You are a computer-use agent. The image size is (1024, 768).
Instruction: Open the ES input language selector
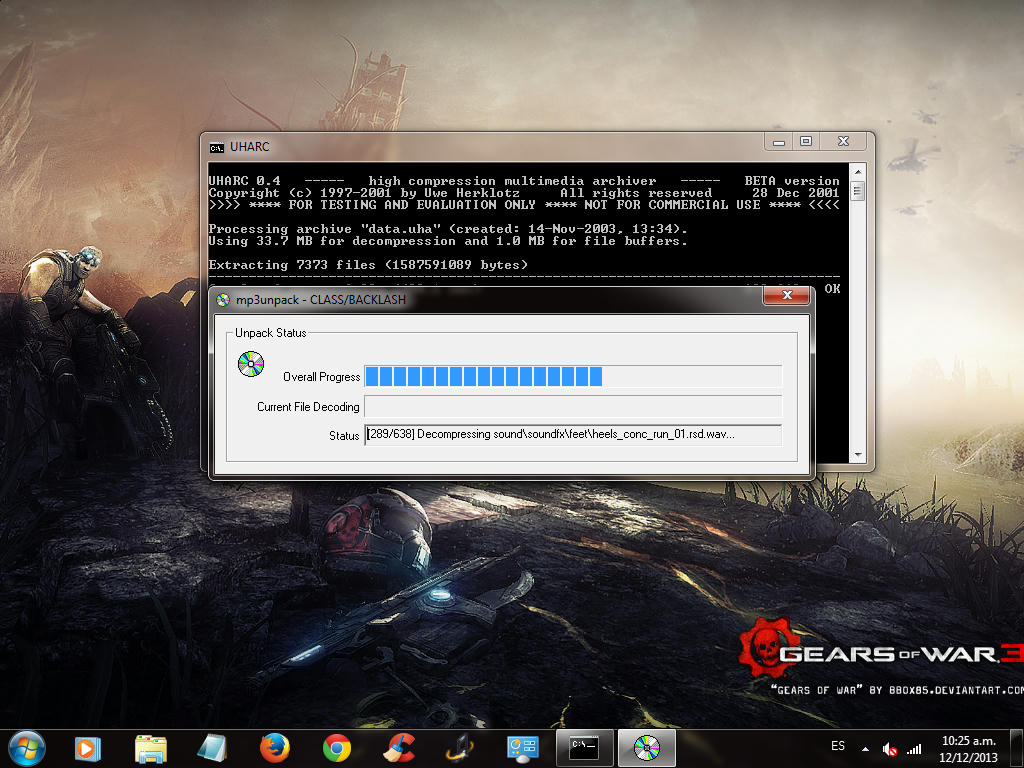838,747
